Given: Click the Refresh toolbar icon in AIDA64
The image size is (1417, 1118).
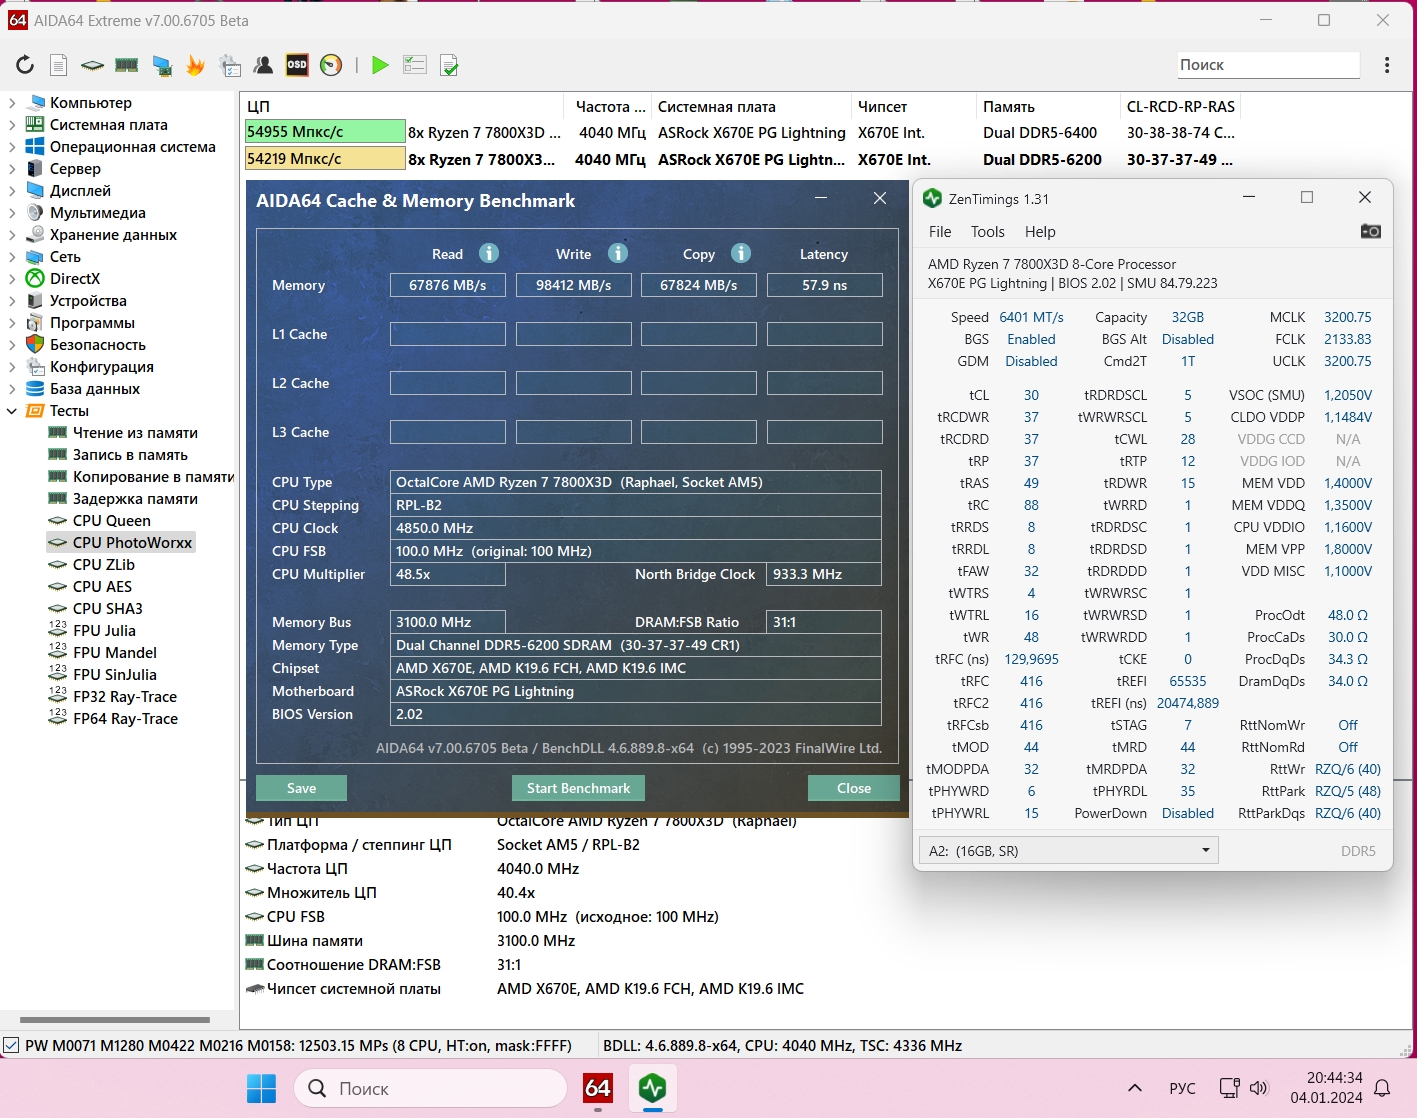Looking at the screenshot, I should pos(25,65).
